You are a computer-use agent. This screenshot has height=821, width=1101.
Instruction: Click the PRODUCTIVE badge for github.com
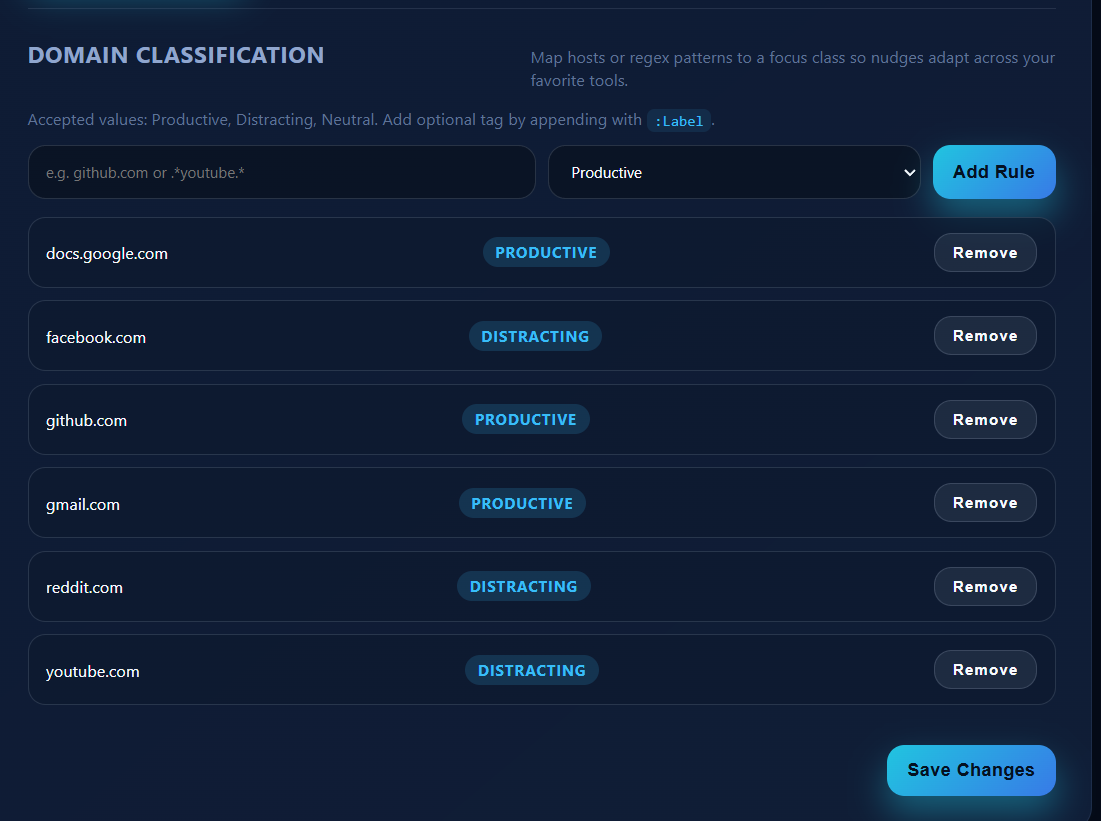[x=526, y=420]
